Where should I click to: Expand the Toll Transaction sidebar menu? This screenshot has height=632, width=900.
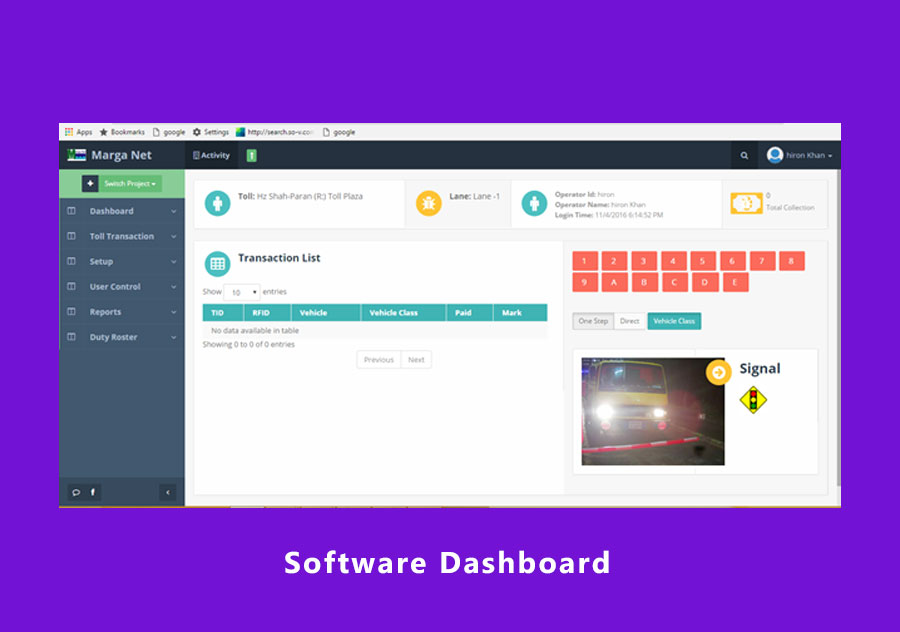[x=122, y=237]
